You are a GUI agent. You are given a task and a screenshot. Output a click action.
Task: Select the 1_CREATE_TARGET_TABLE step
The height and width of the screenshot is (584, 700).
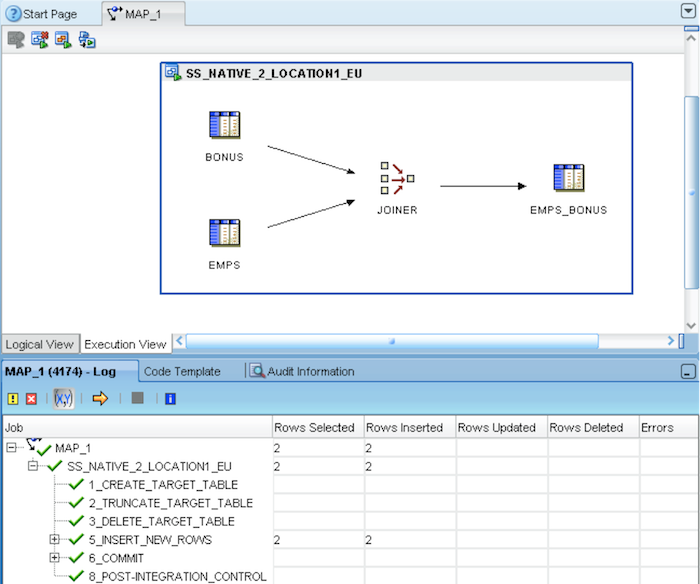(163, 485)
